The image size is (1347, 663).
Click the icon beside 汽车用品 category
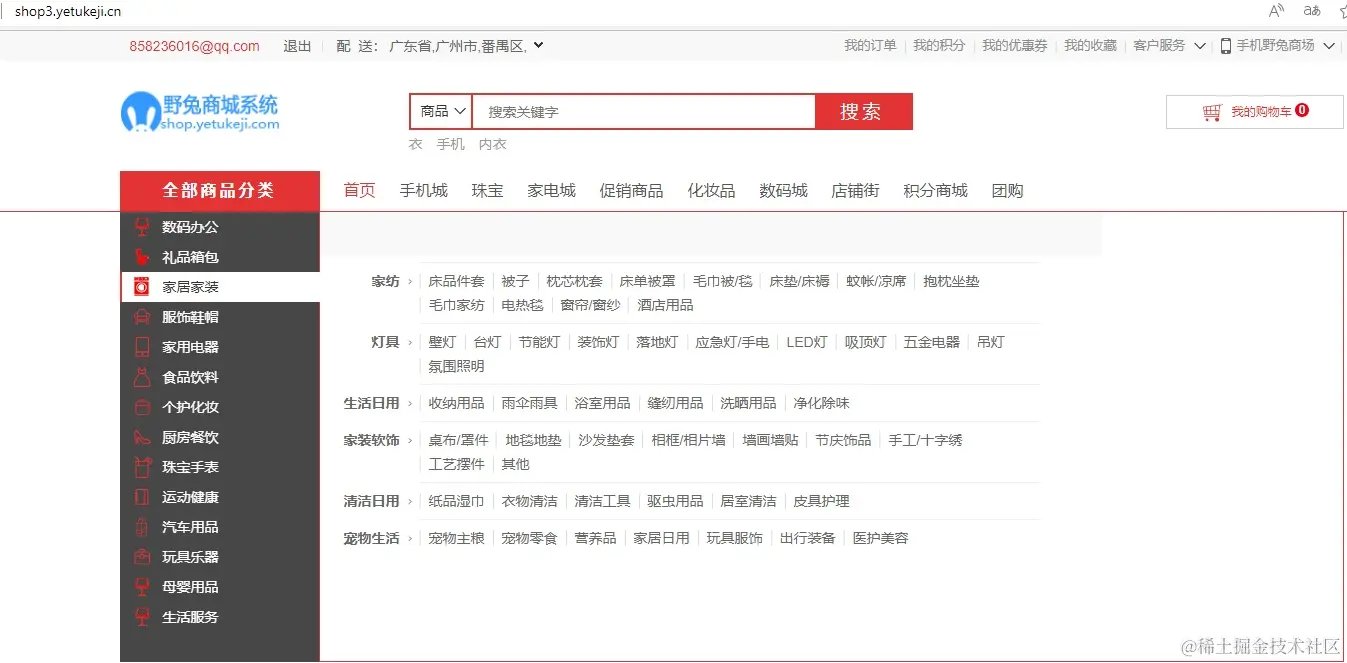(142, 527)
